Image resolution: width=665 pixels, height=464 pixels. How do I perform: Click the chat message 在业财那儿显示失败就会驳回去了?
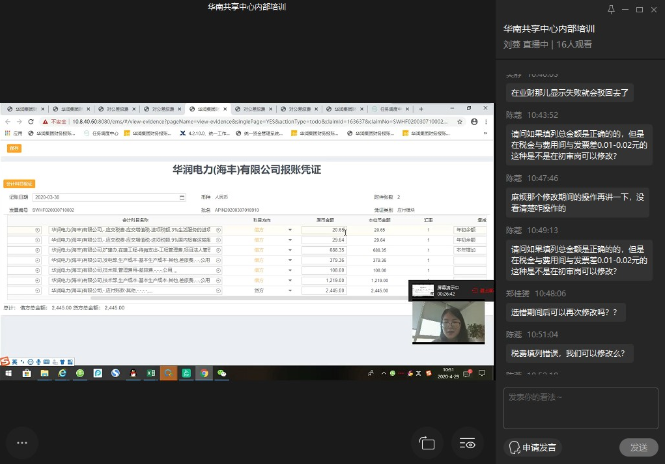tap(570, 93)
